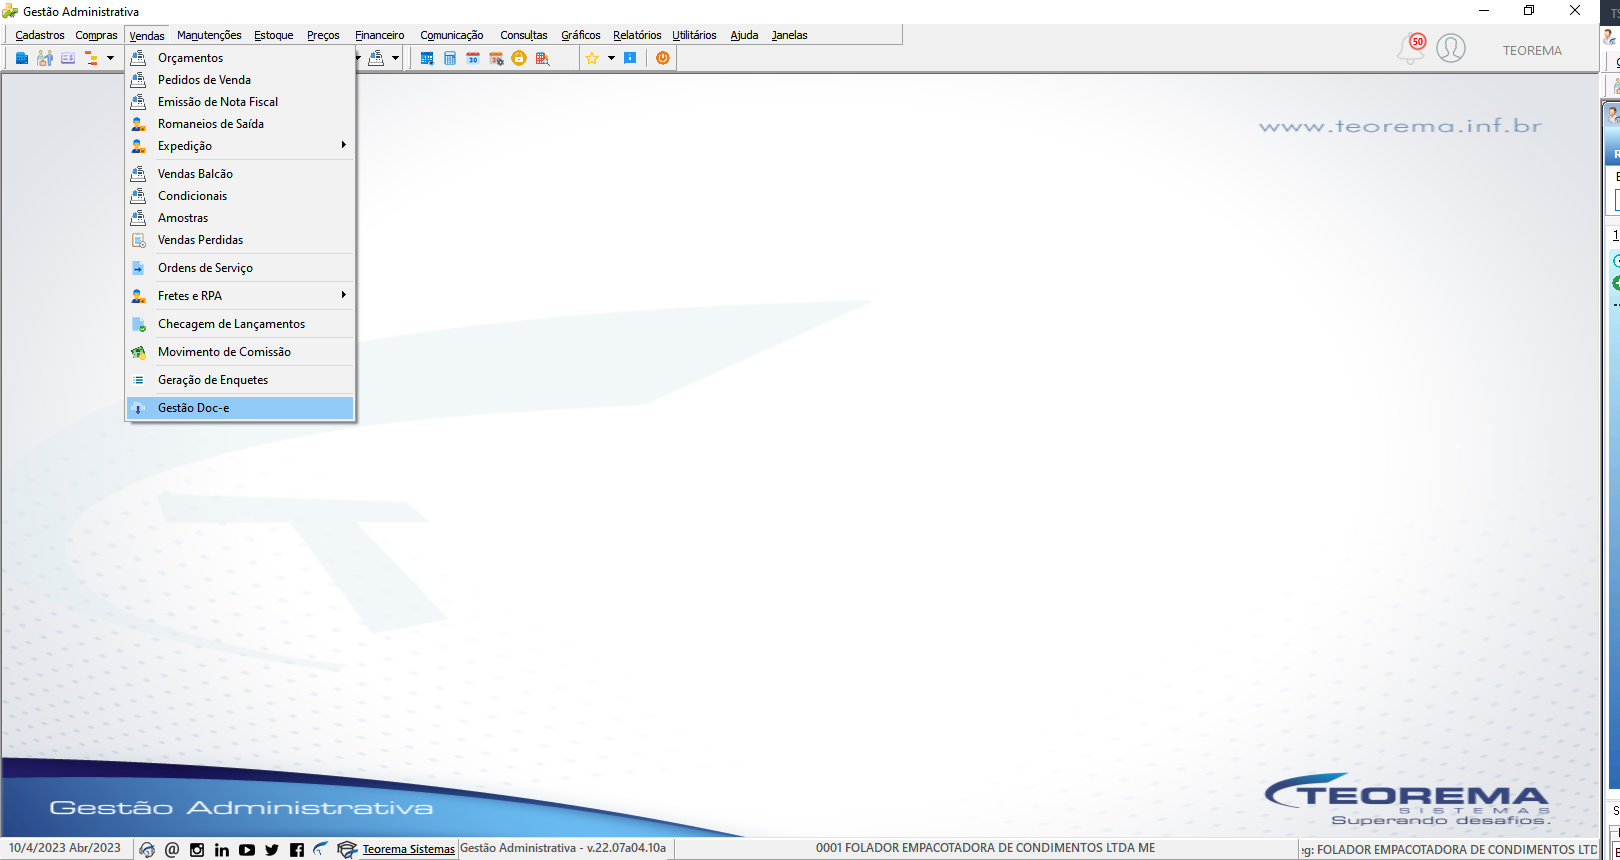The height and width of the screenshot is (860, 1620).
Task: Open Checagem de Lançamentos
Action: 240,324
